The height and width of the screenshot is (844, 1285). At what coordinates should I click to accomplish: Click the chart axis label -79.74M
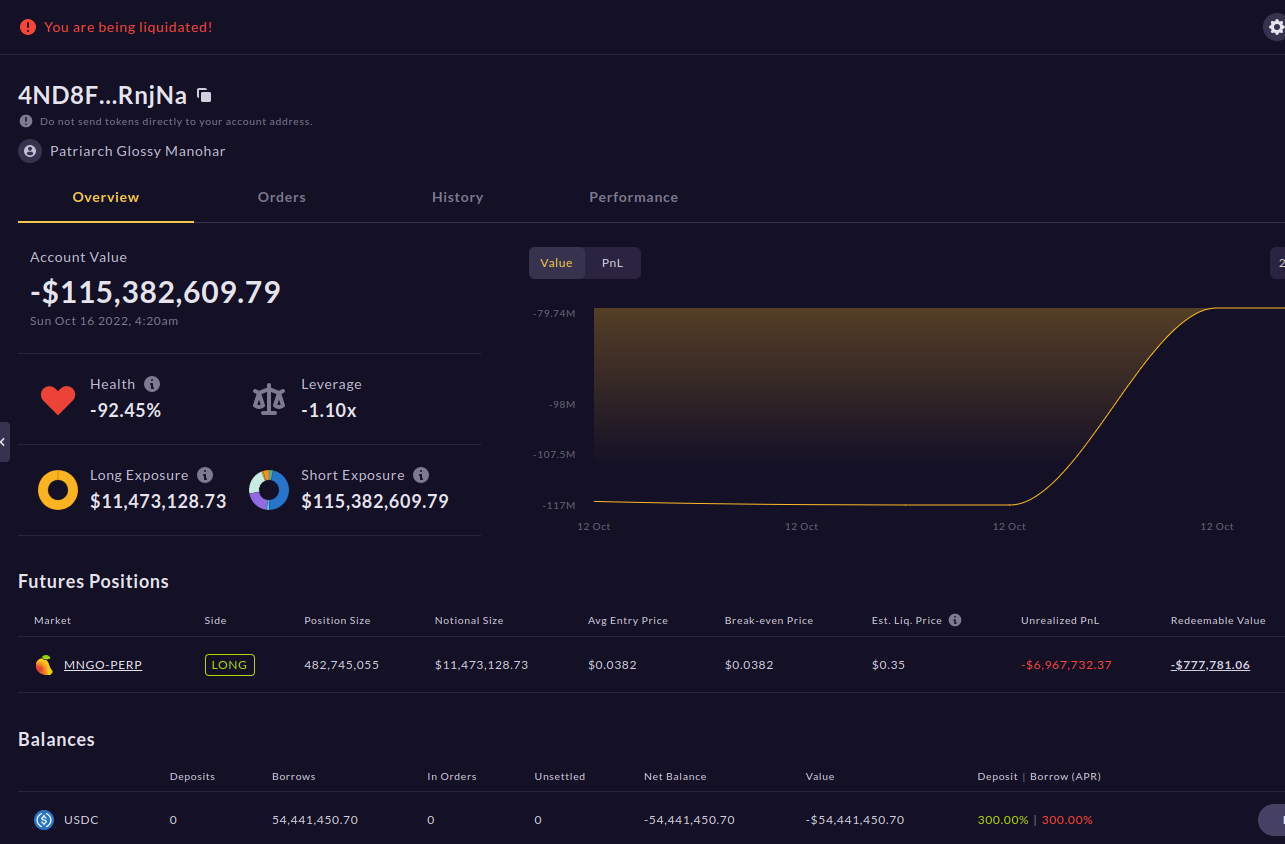[x=554, y=314]
